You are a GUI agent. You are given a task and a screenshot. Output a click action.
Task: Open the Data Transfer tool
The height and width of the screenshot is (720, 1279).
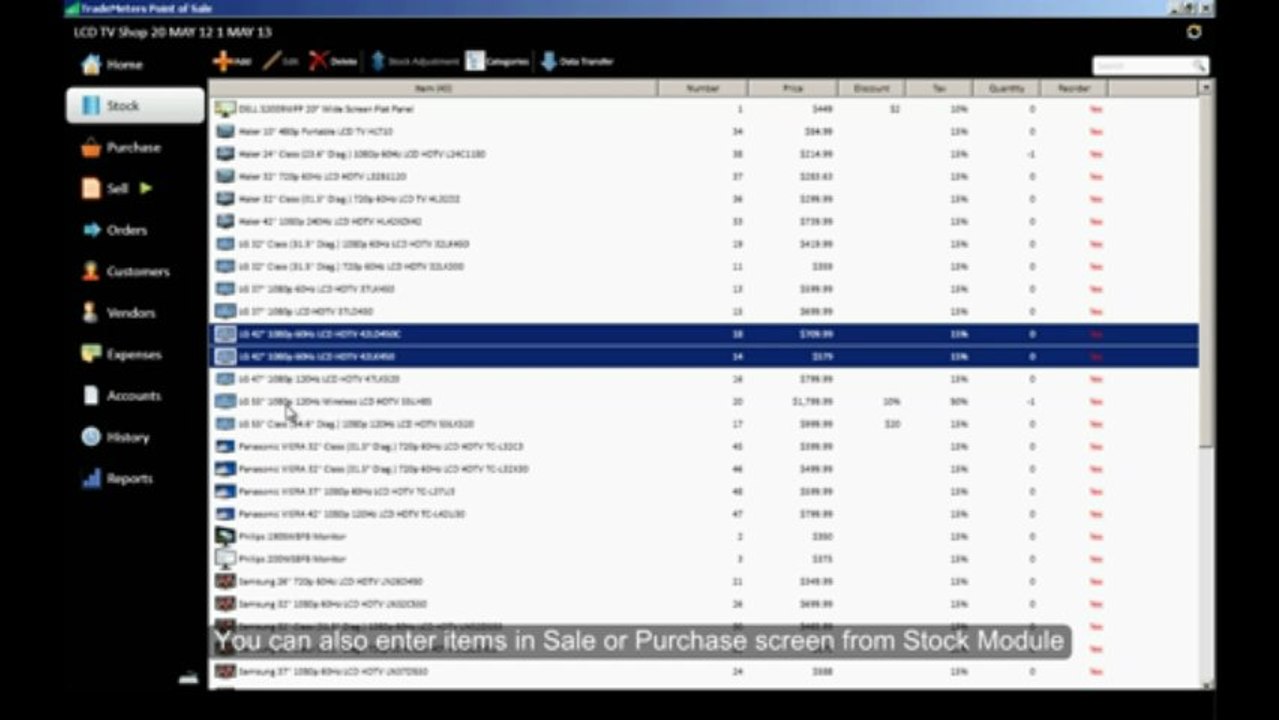577,62
